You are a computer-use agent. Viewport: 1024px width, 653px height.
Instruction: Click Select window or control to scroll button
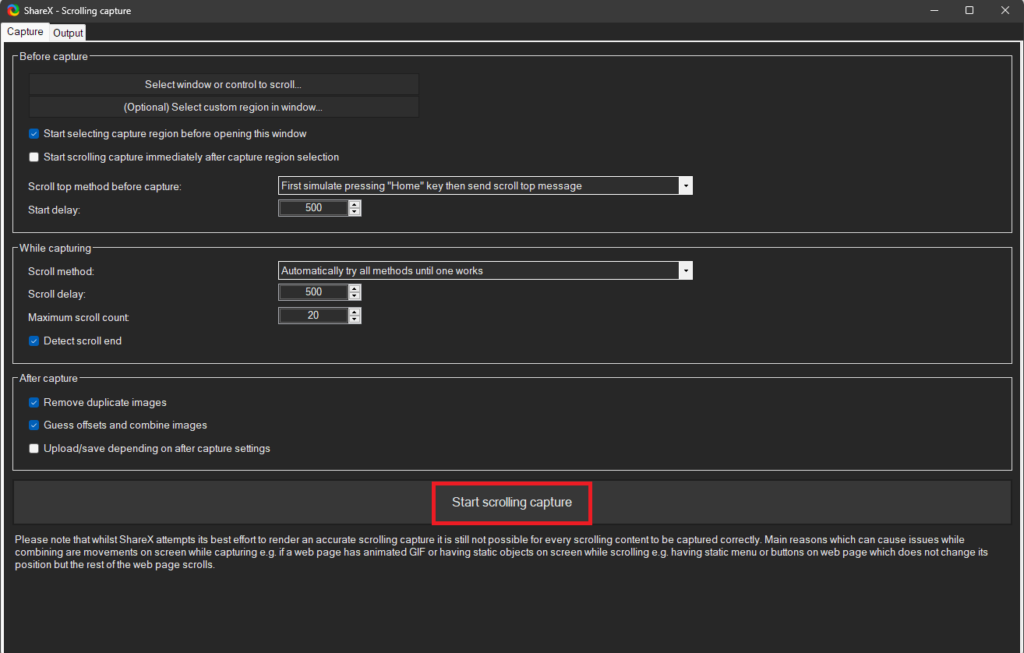(x=223, y=85)
